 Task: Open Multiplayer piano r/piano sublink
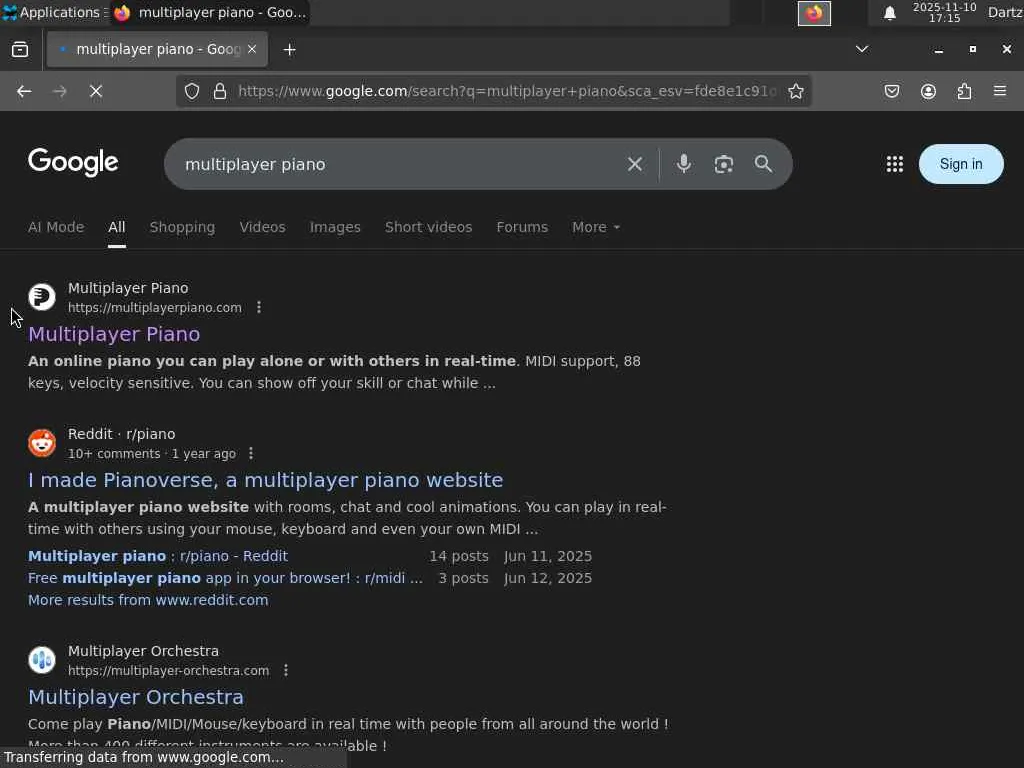tap(157, 556)
